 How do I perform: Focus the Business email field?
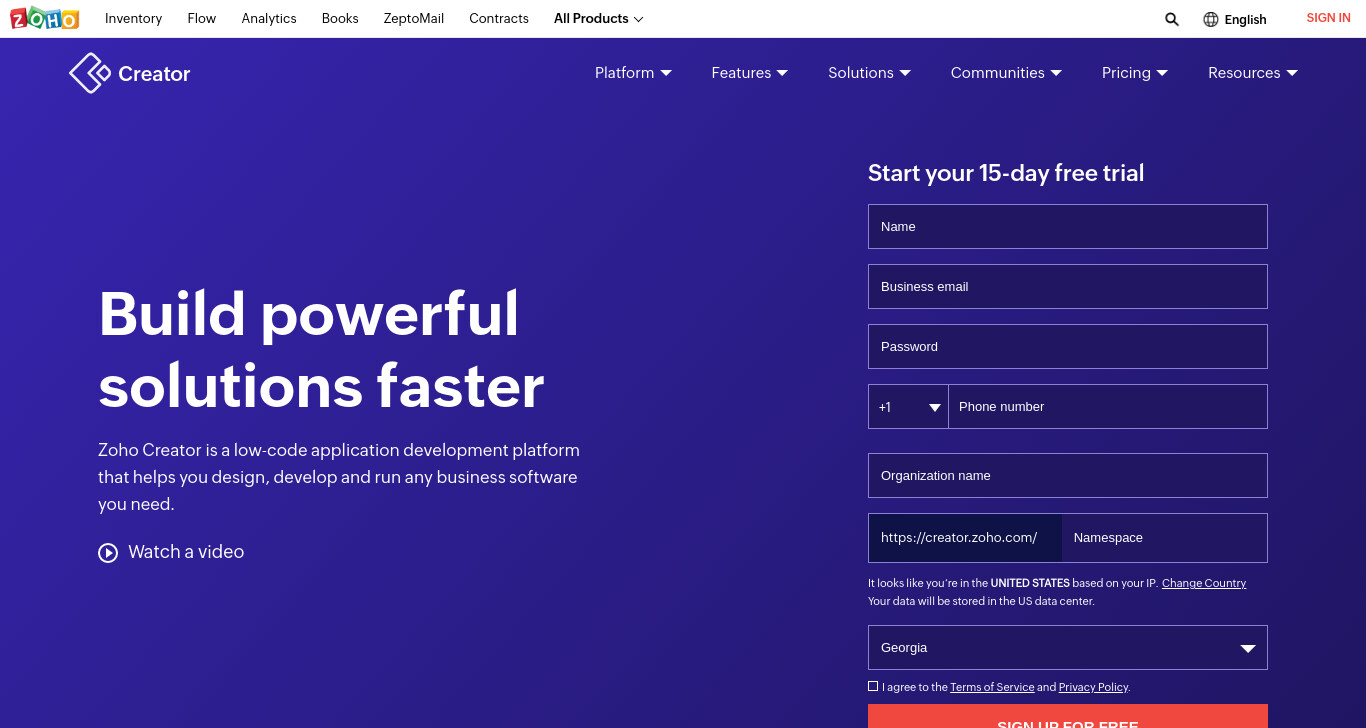pyautogui.click(x=1068, y=287)
